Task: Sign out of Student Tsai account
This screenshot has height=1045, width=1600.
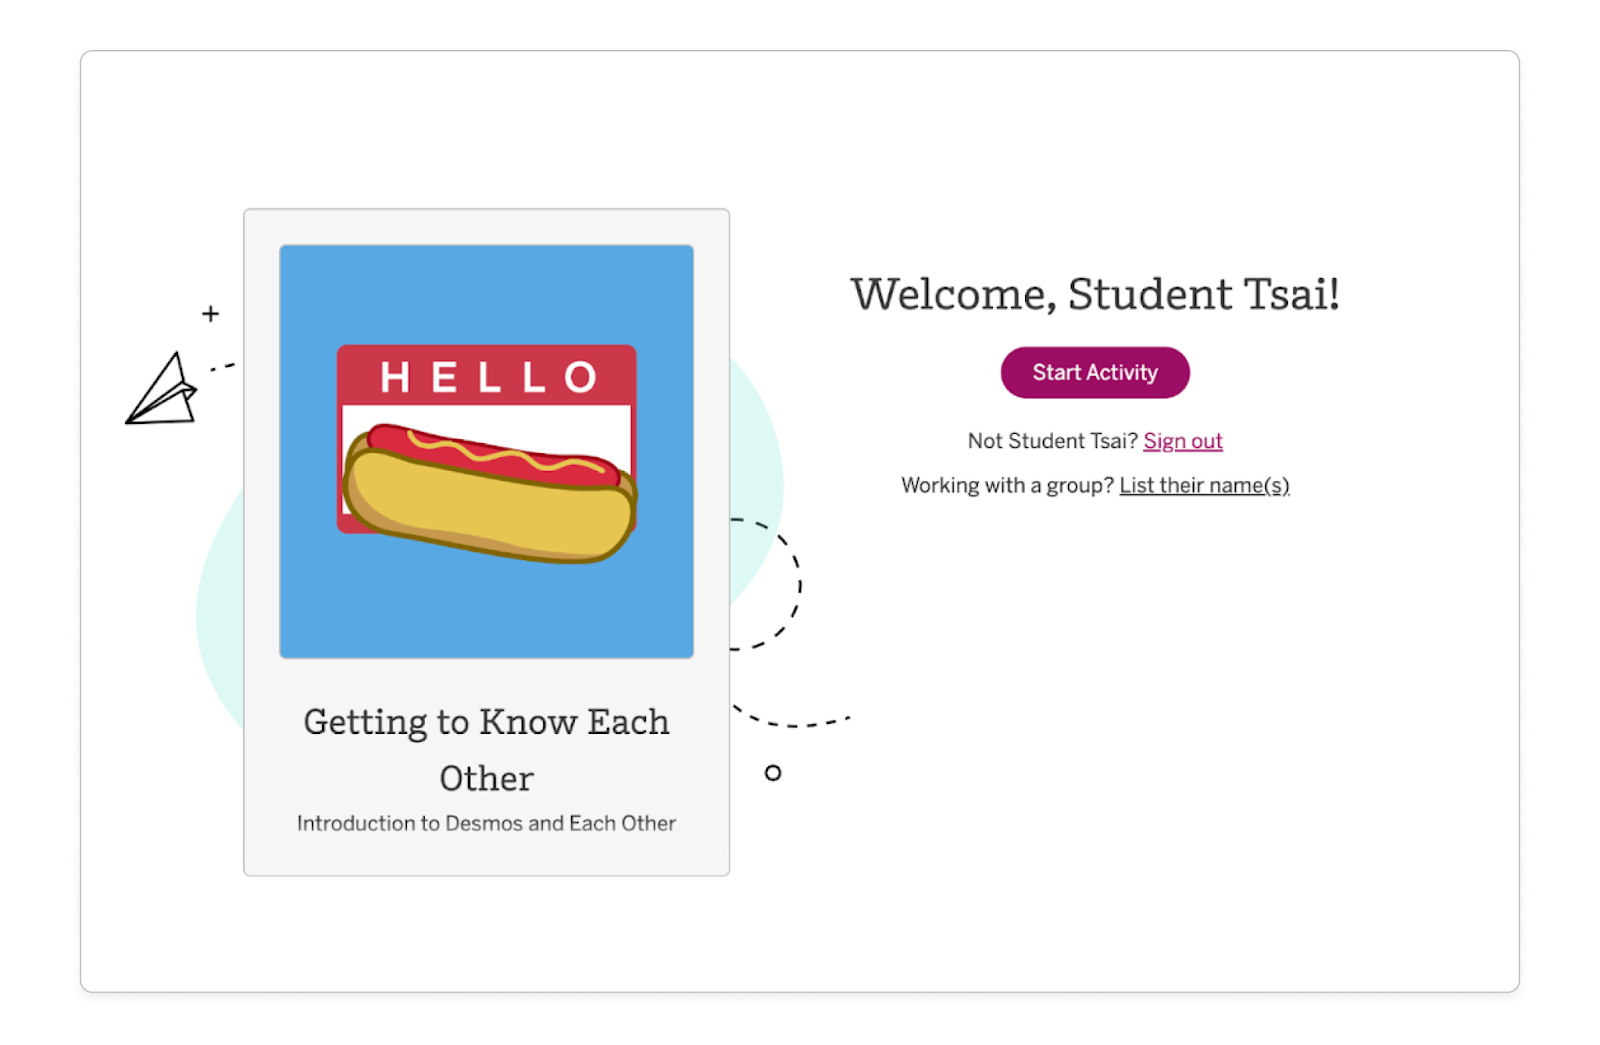Action: point(1182,441)
